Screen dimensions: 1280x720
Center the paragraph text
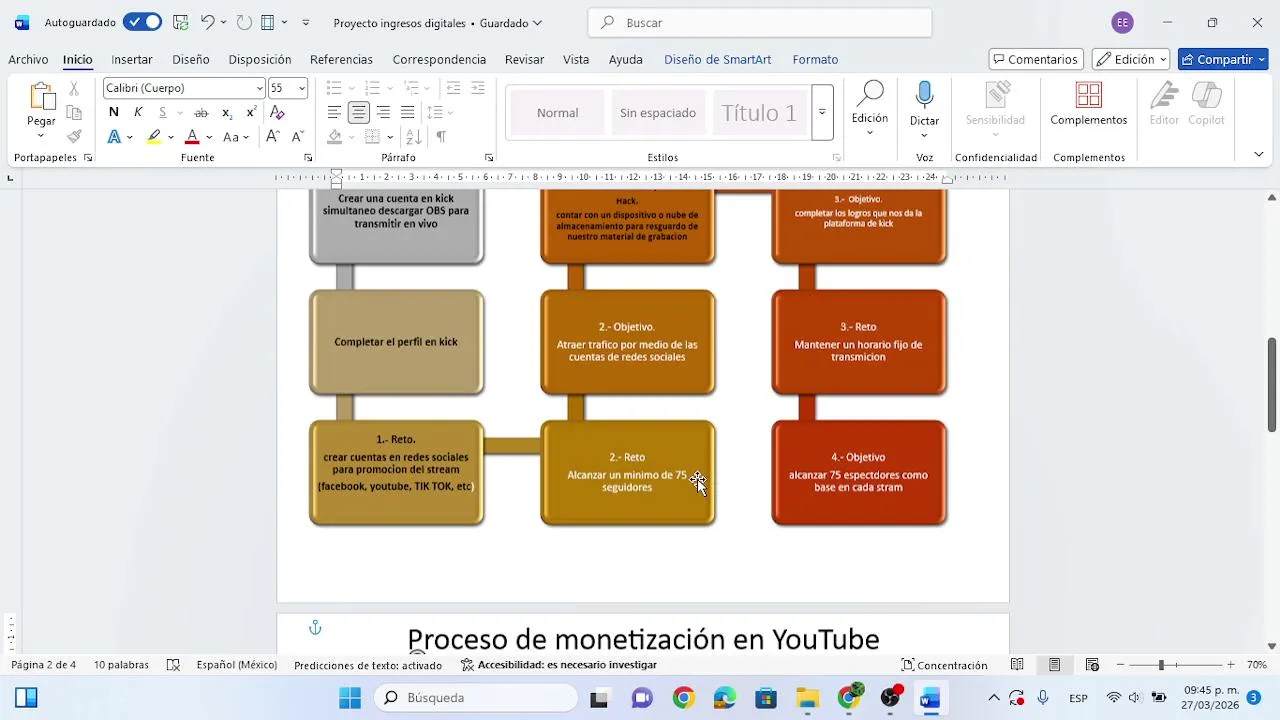point(358,112)
